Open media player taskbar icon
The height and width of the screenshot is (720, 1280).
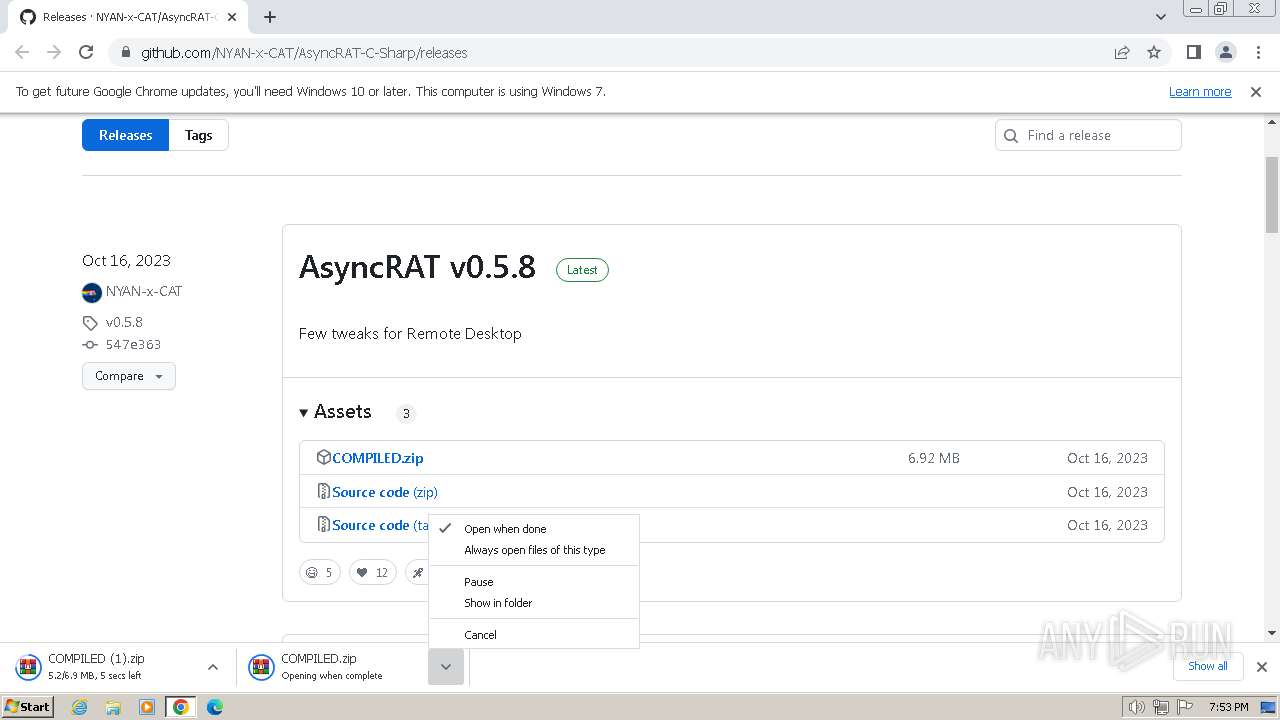(147, 707)
